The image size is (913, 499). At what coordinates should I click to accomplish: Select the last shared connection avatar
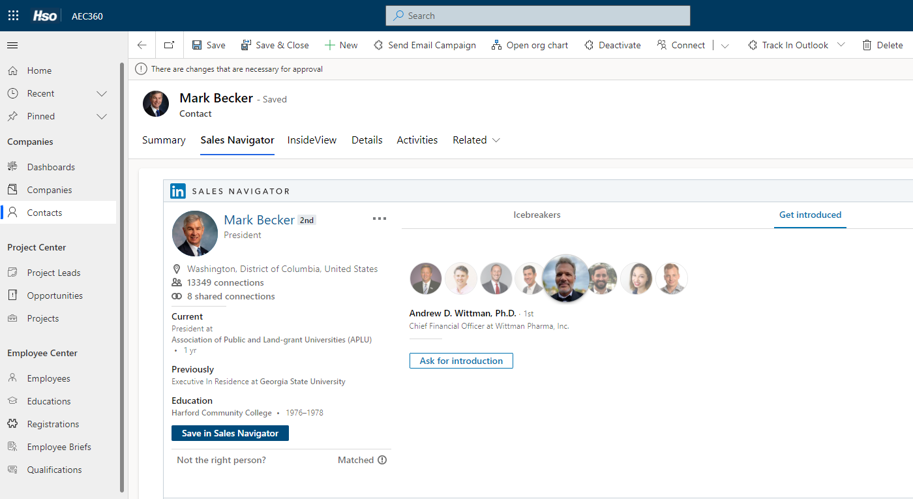tap(671, 278)
